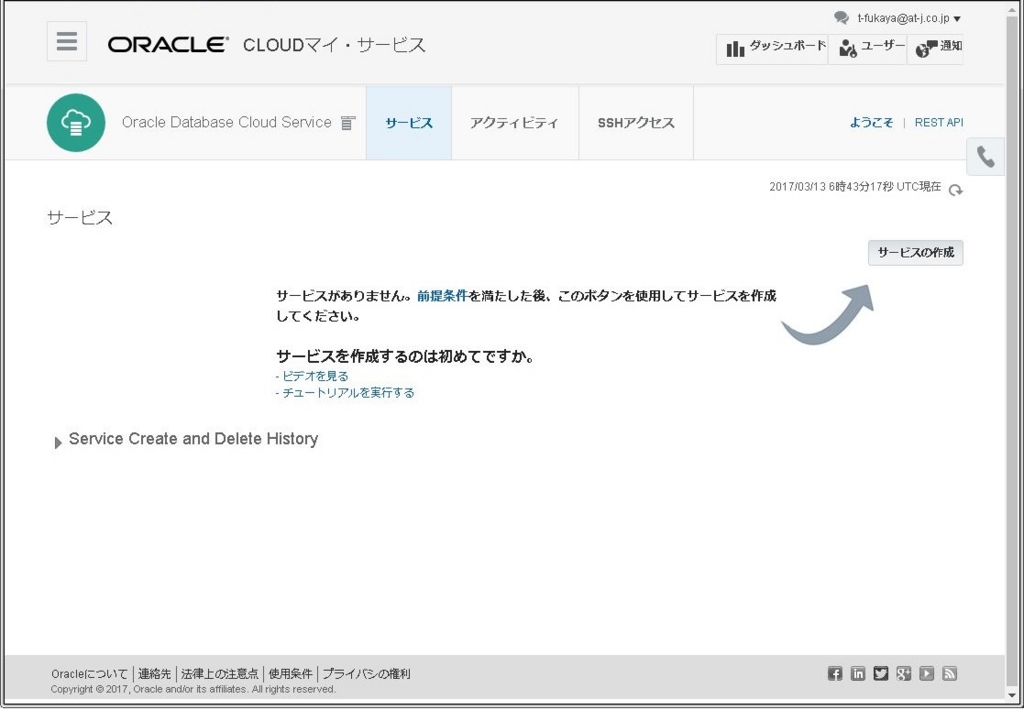The height and width of the screenshot is (710, 1024).
Task: Click the Oracle Database Cloud Service cloud icon
Action: coord(76,123)
